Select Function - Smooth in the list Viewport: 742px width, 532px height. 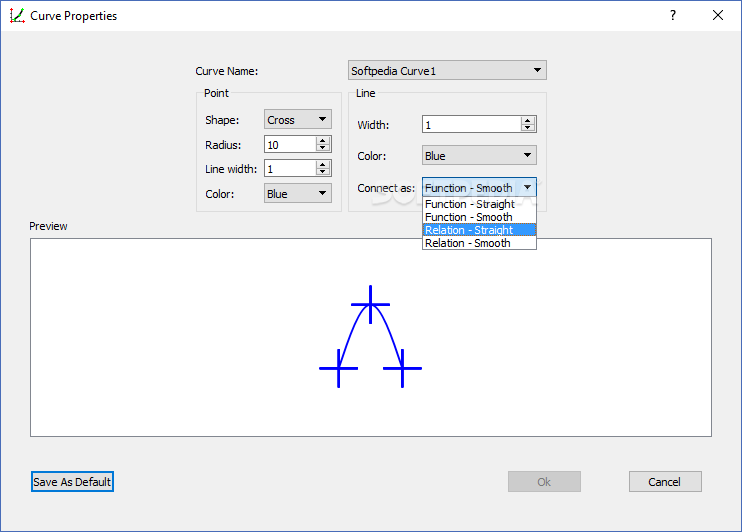[x=479, y=217]
